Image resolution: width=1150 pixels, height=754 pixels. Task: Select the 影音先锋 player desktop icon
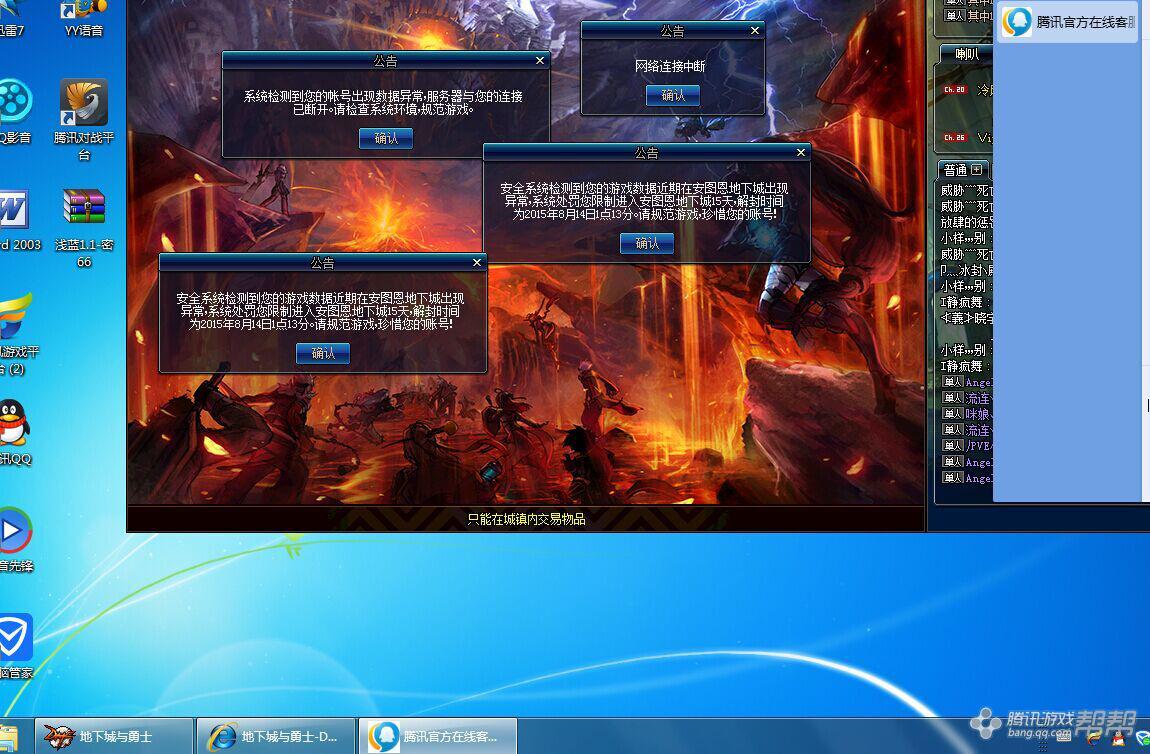click(16, 539)
